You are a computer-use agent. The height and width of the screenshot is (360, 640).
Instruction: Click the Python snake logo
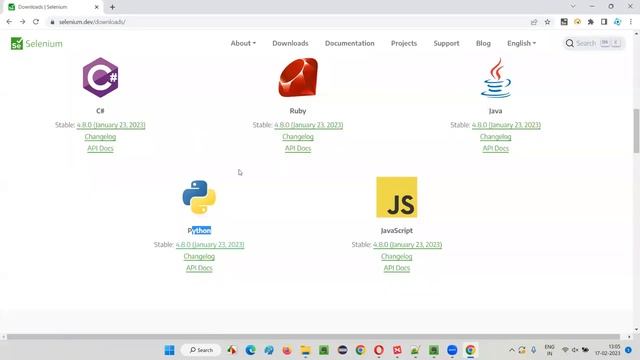199,197
